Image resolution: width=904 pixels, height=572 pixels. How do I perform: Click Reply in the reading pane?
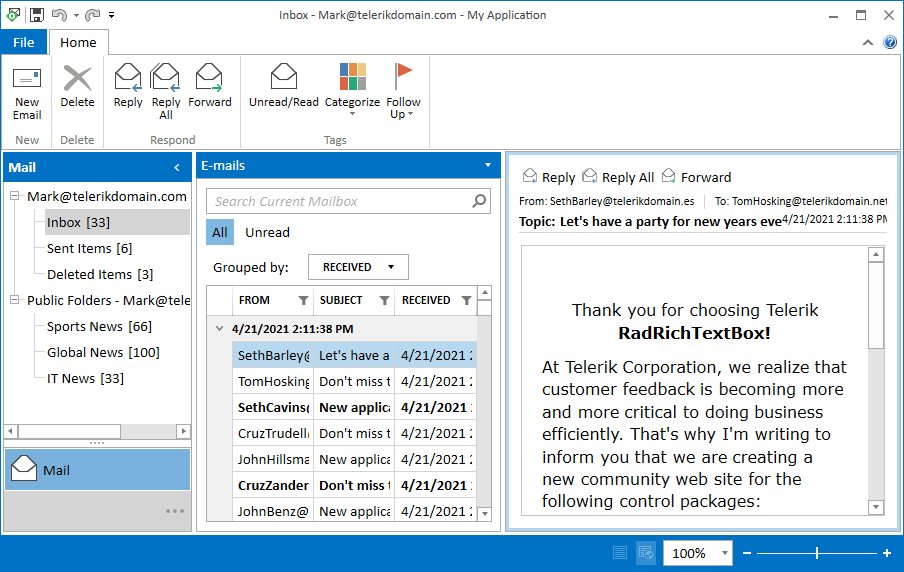pyautogui.click(x=549, y=177)
